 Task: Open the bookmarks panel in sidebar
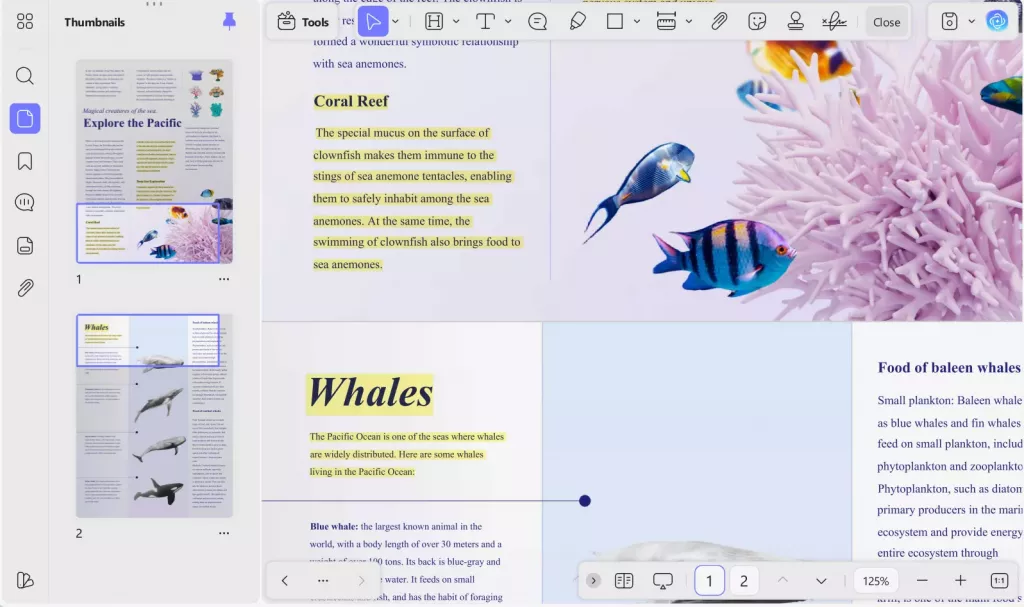25,161
